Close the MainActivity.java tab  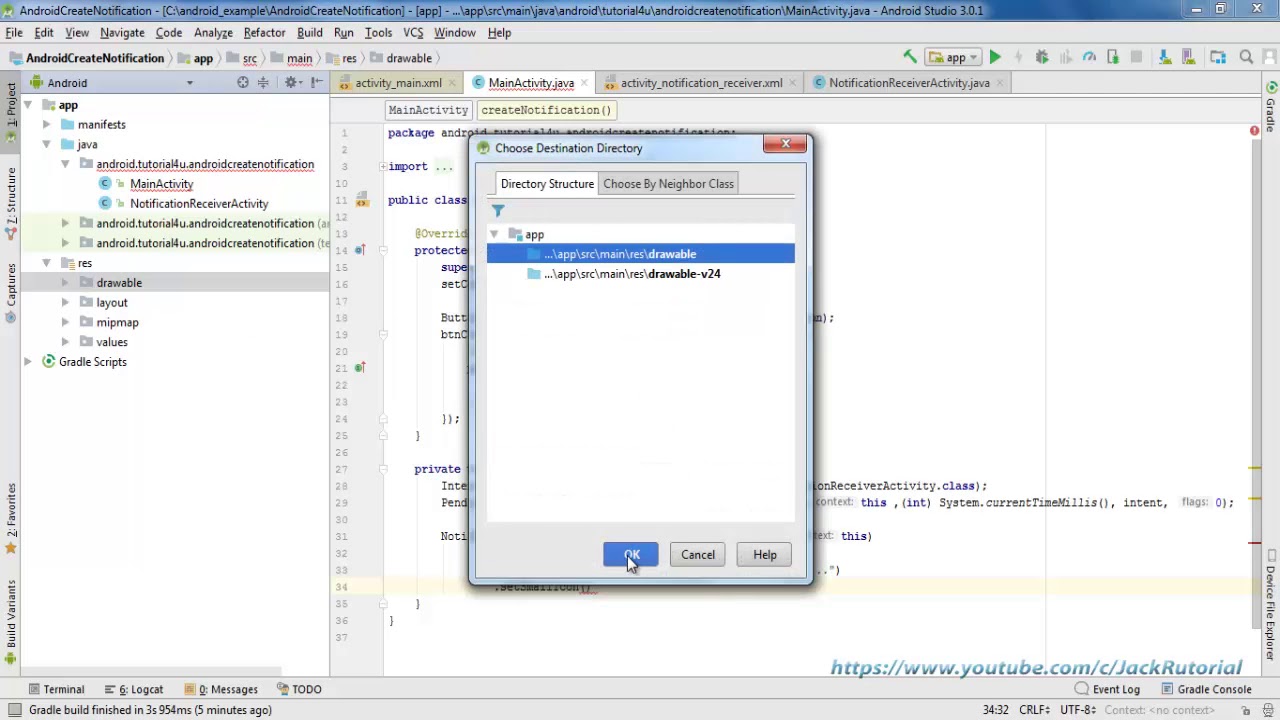585,83
